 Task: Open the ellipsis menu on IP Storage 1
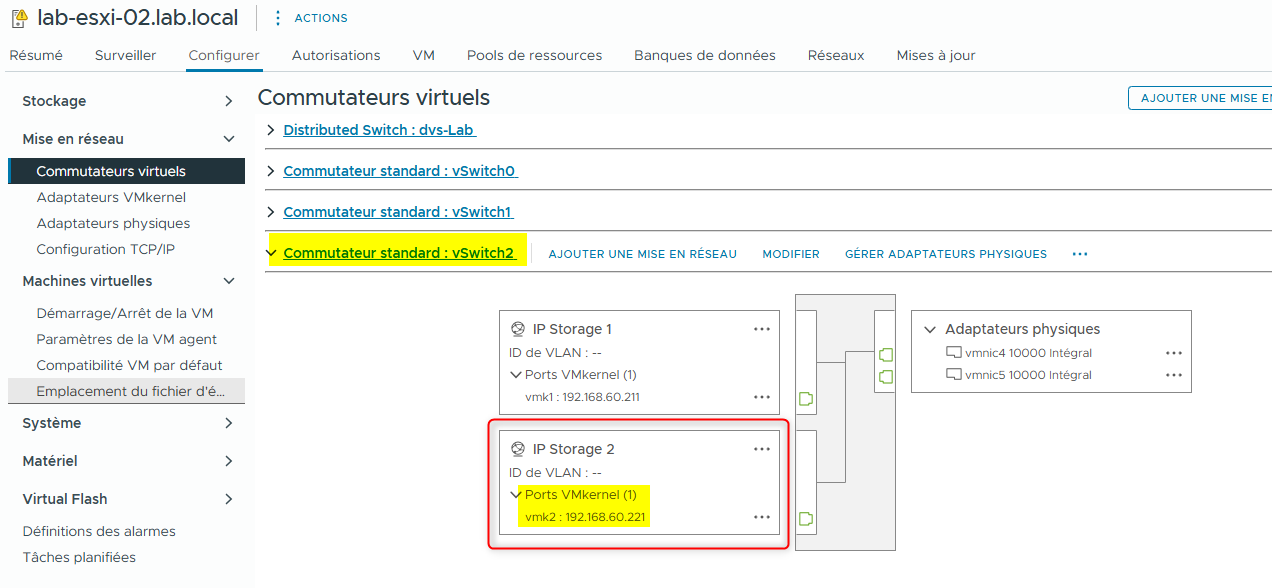pyautogui.click(x=762, y=328)
